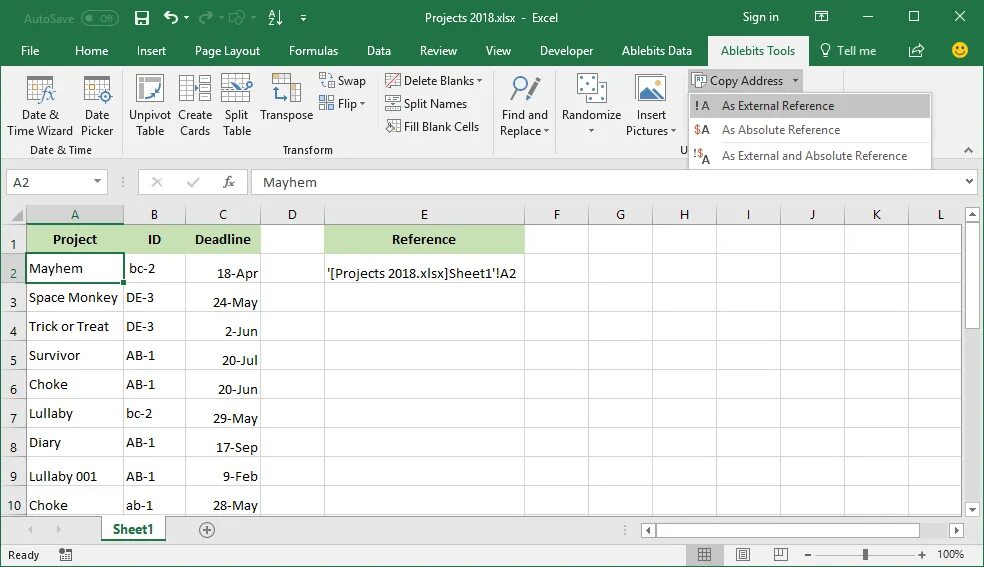Expand the Flip dropdown
The image size is (984, 567).
tap(362, 104)
